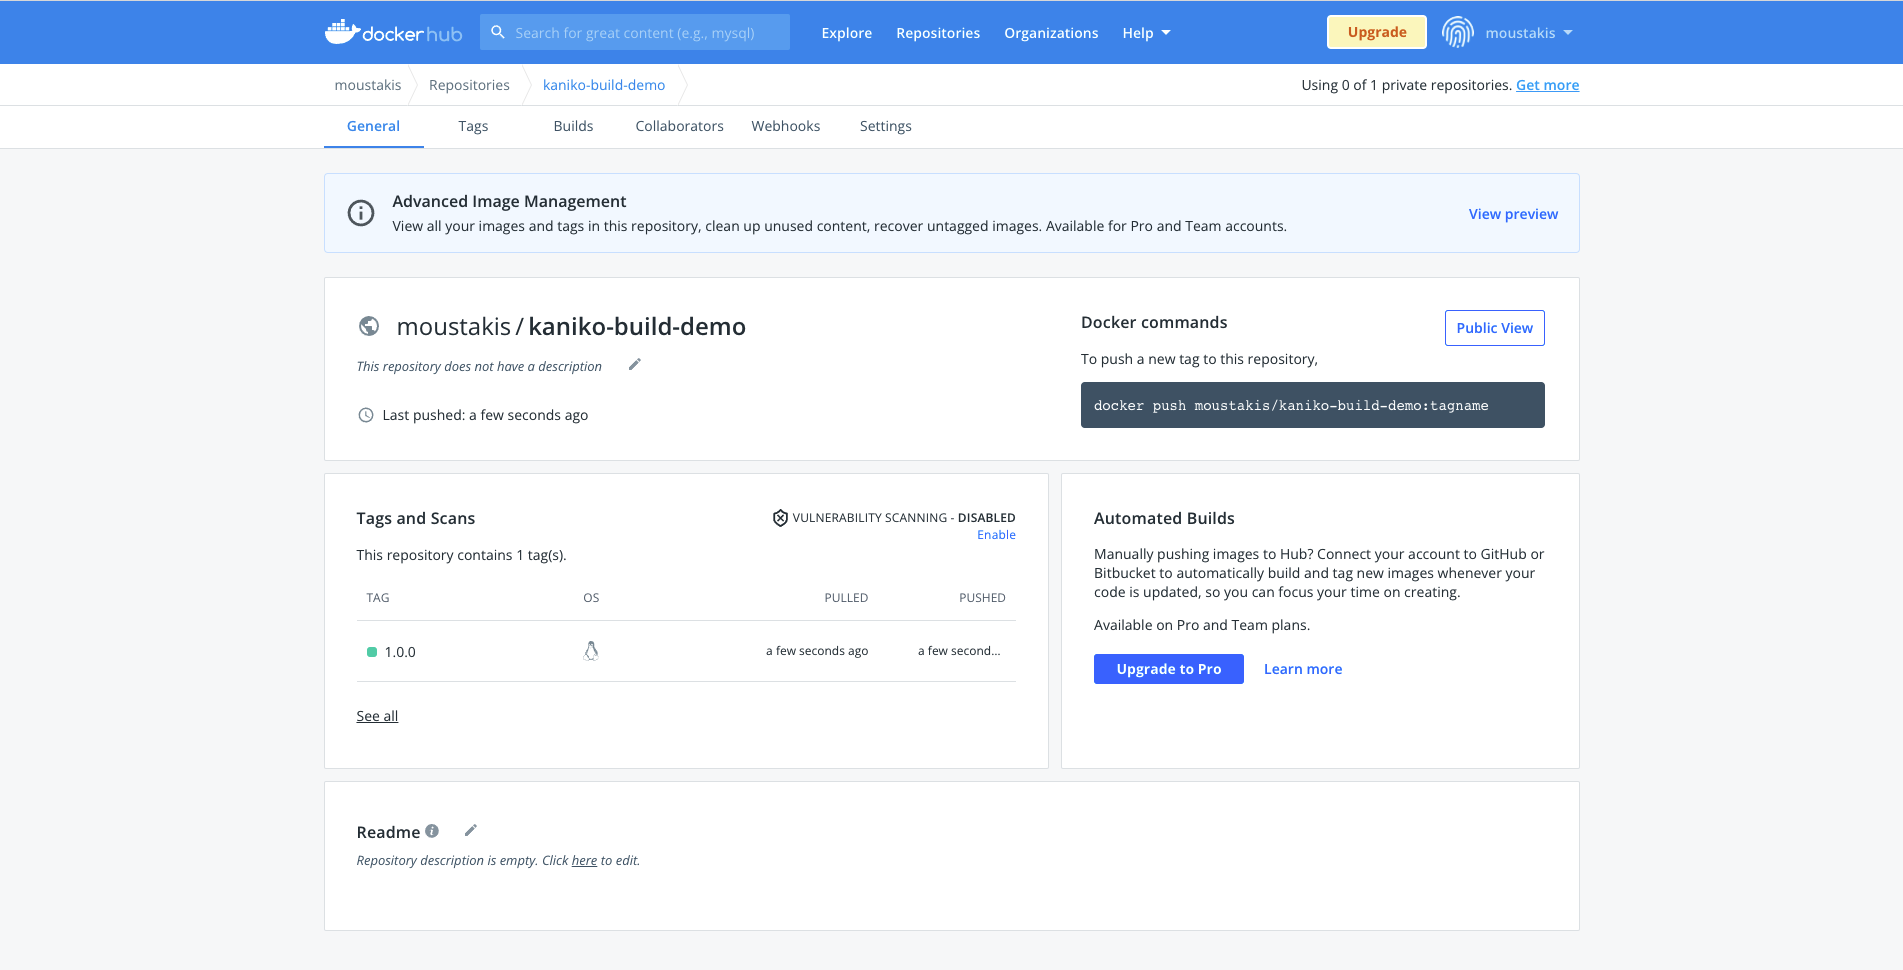Viewport: 1903px width, 970px height.
Task: Click the search magnifier icon
Action: 498,32
